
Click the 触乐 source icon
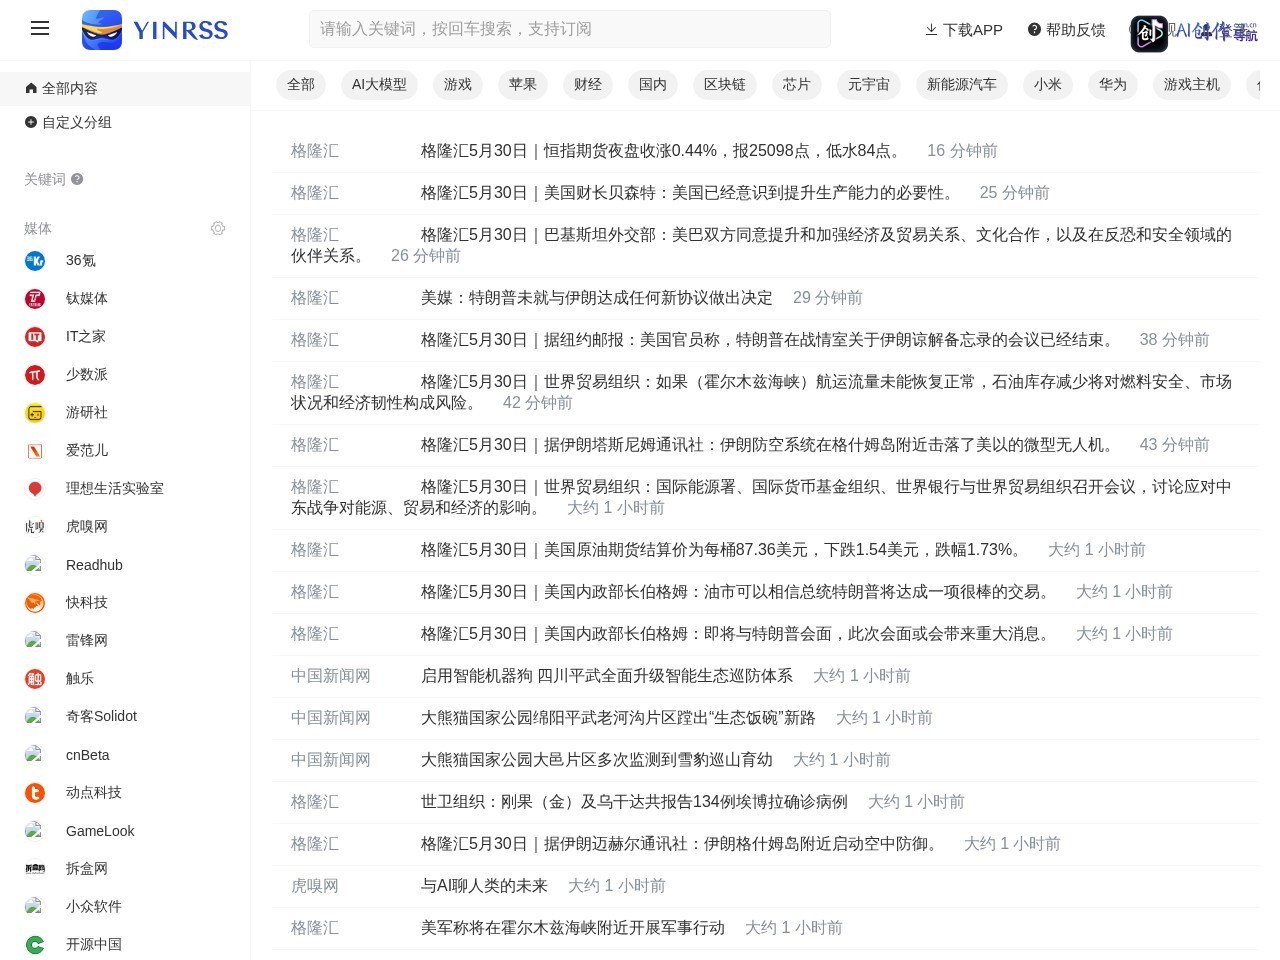click(x=35, y=679)
